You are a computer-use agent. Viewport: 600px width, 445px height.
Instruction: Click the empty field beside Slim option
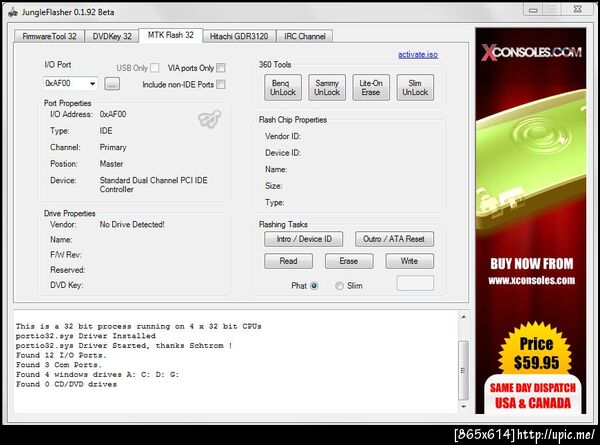tap(415, 284)
